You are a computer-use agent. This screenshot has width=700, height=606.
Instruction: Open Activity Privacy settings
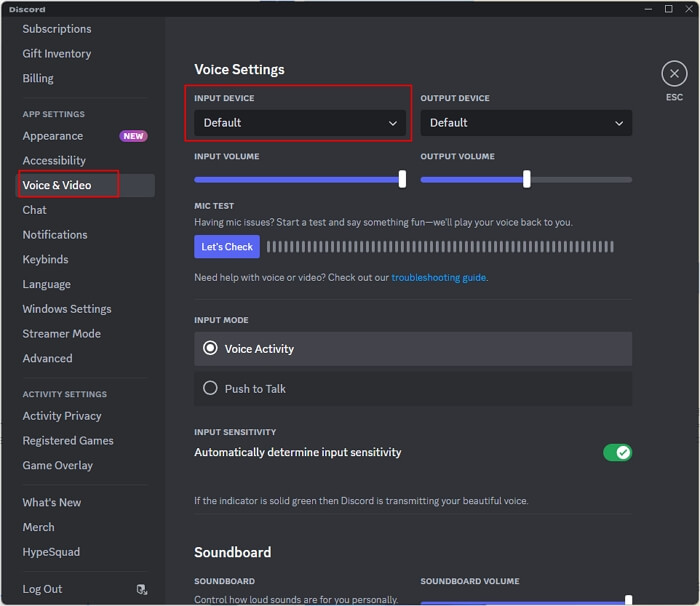[x=62, y=416]
